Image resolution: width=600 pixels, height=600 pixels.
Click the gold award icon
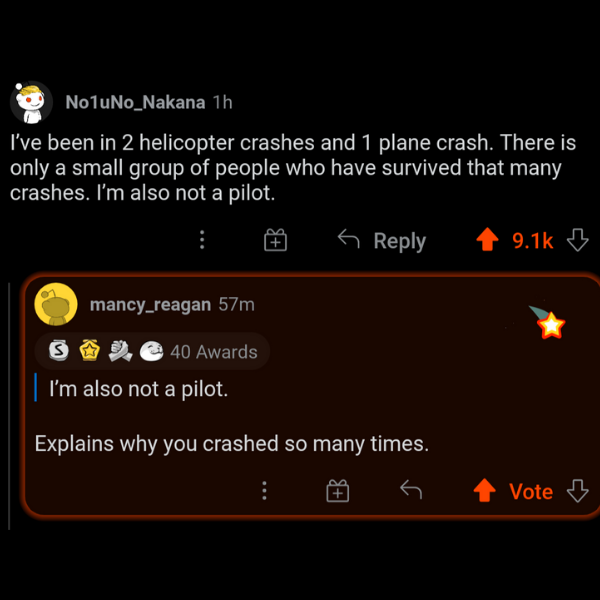[x=88, y=351]
